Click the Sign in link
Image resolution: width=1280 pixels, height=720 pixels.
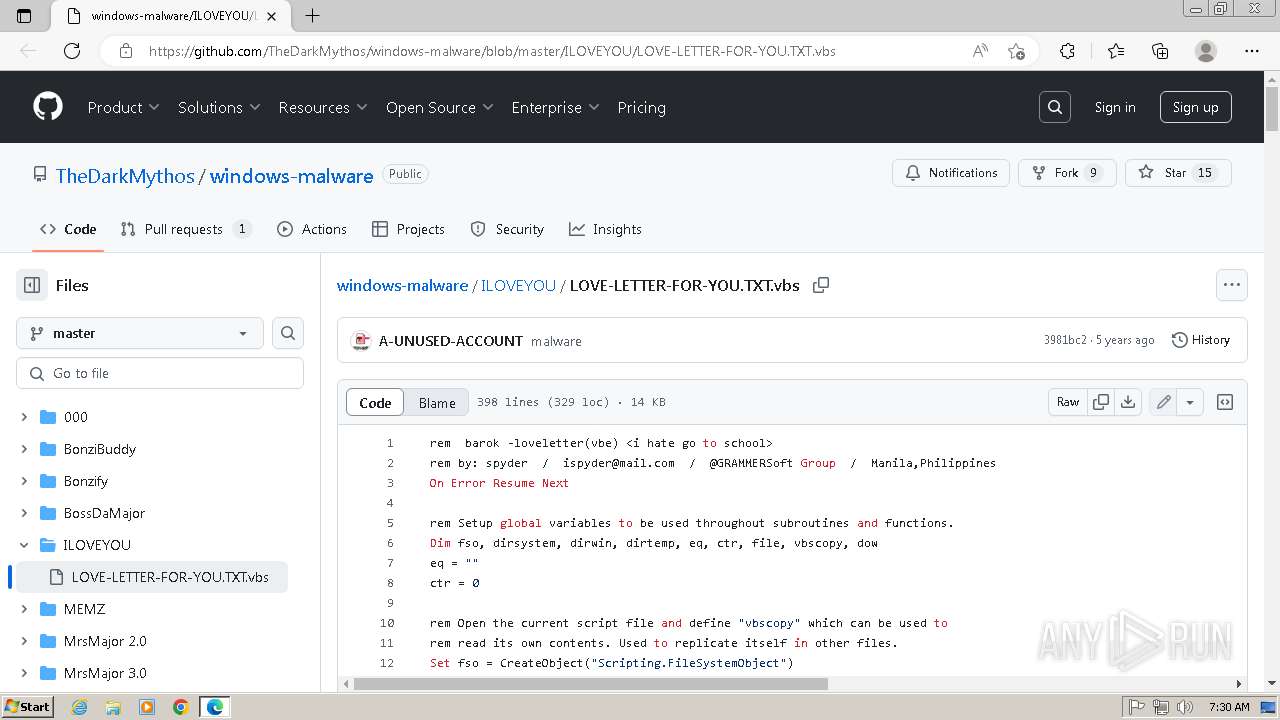[1115, 107]
